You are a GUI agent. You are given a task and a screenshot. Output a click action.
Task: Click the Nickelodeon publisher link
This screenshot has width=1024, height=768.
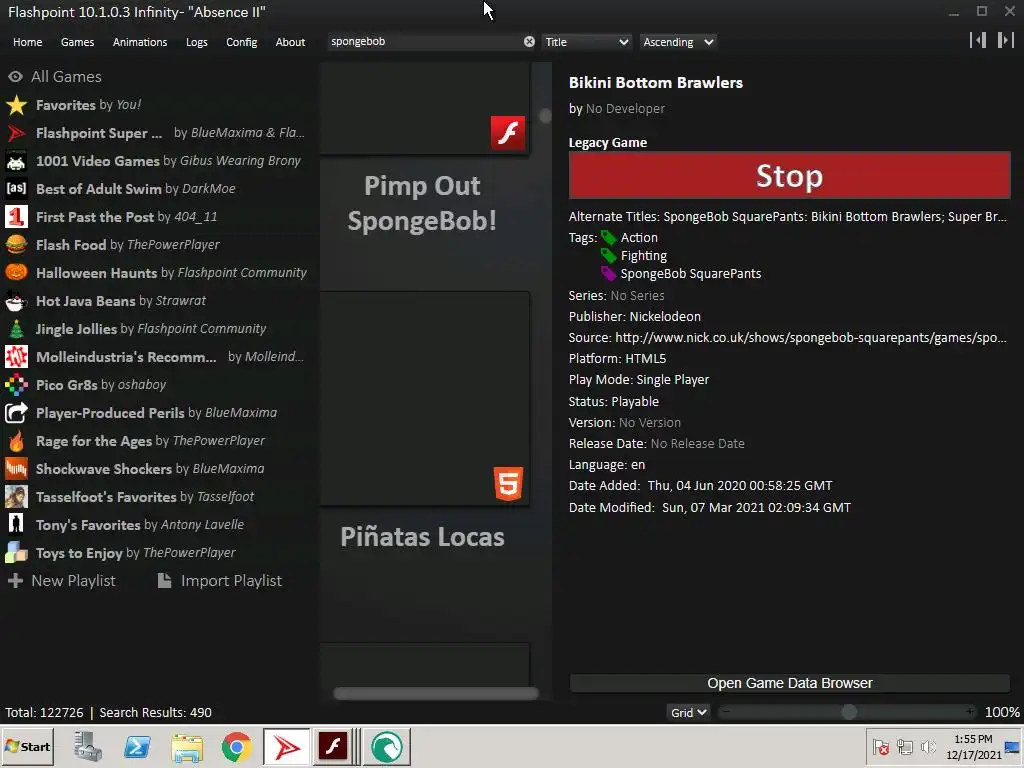tap(665, 317)
